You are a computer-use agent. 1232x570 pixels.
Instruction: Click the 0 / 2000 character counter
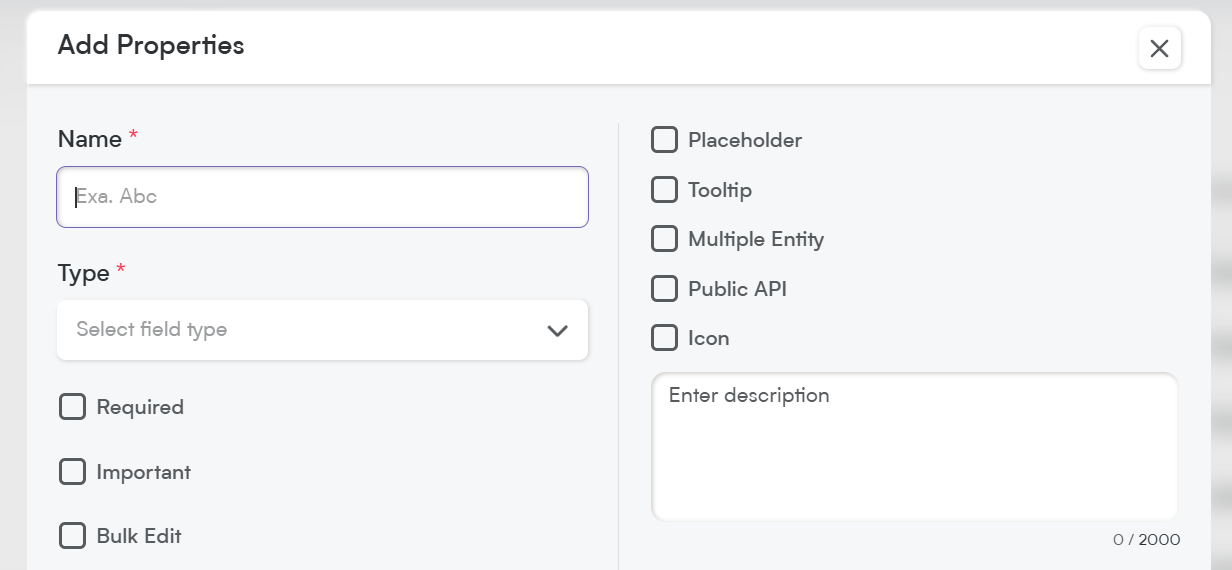tap(1146, 540)
